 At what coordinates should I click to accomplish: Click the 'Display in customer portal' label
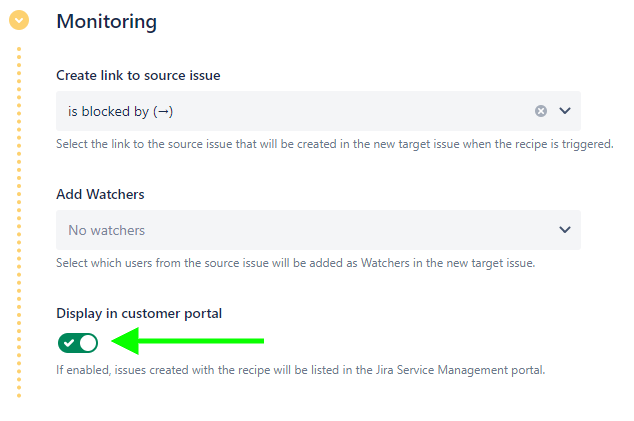tap(139, 313)
